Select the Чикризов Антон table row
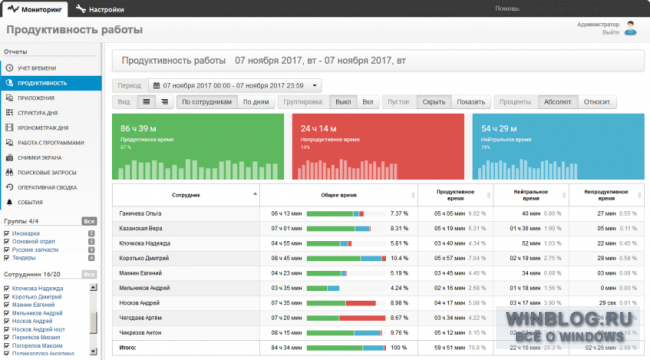The height and width of the screenshot is (360, 650). click(x=378, y=333)
